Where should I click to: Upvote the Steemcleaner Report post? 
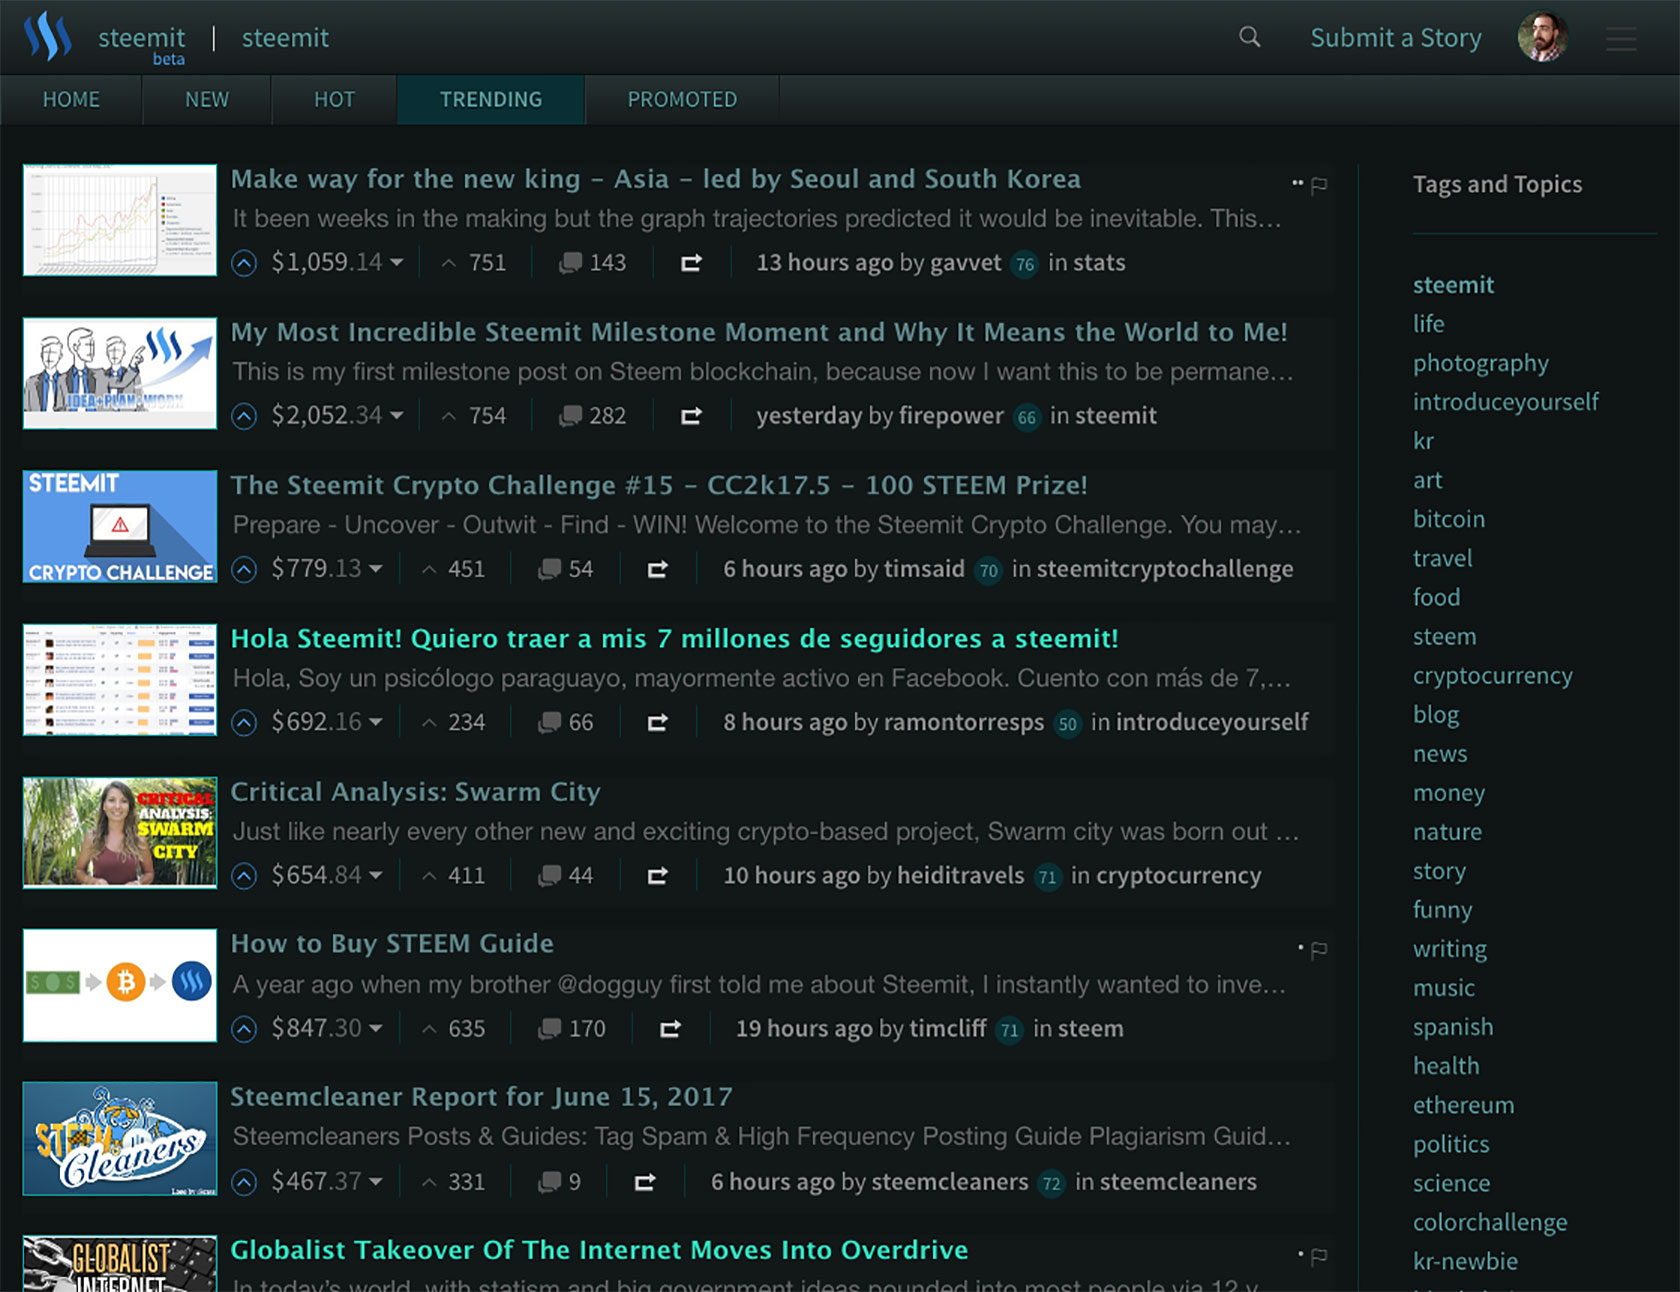point(244,1182)
